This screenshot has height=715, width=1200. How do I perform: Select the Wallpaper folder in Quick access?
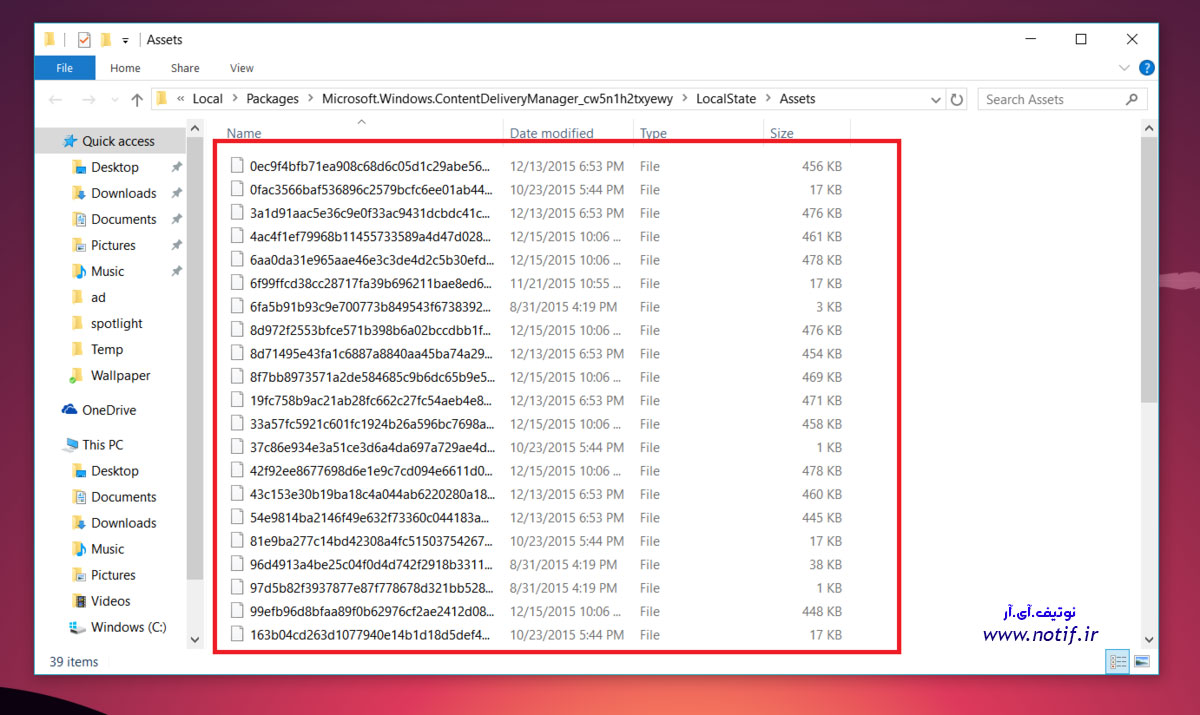coord(120,376)
